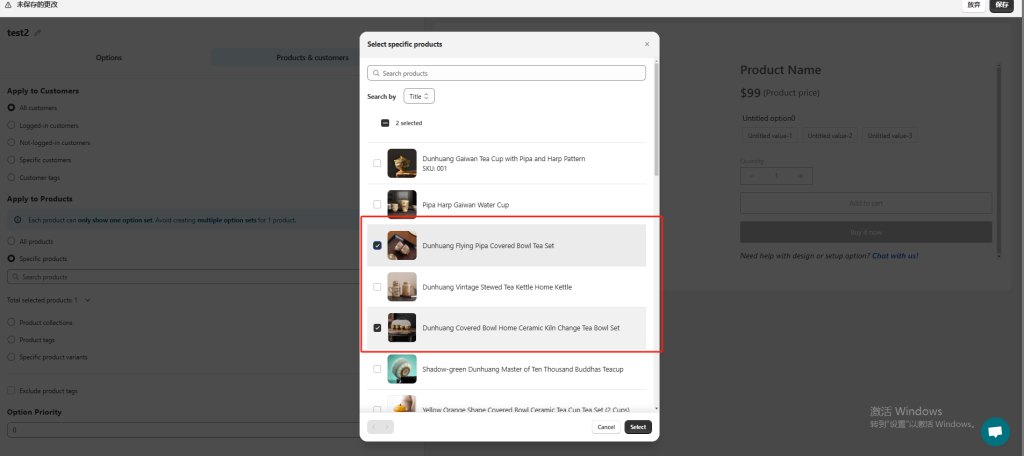Image resolution: width=1024 pixels, height=456 pixels.
Task: Click the Dunhuang Gaiwan Tea Cup thumbnail
Action: point(402,163)
